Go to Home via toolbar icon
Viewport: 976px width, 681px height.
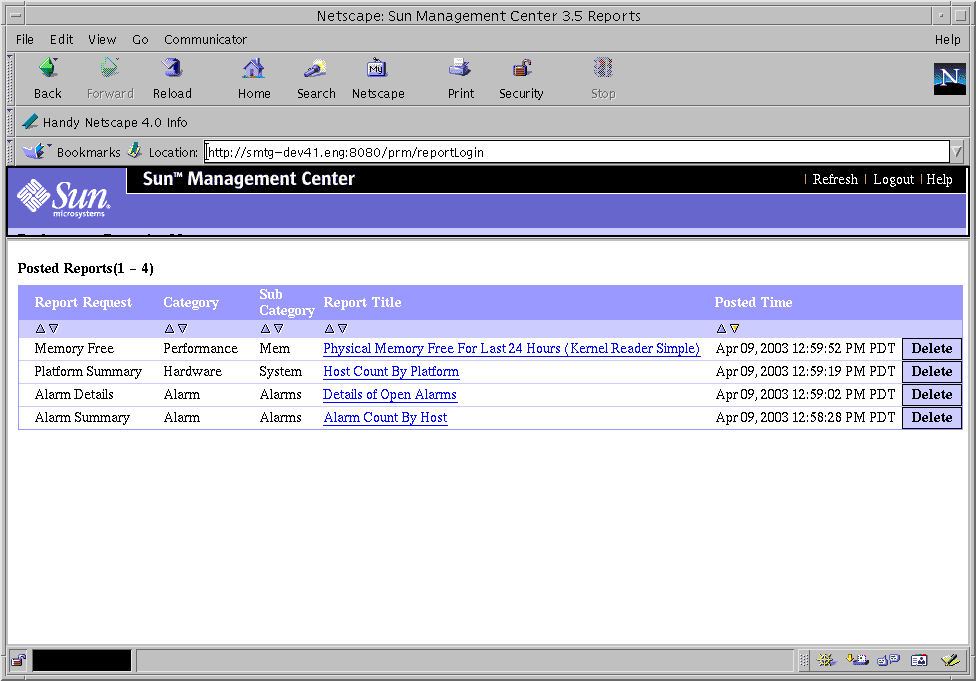(x=253, y=68)
